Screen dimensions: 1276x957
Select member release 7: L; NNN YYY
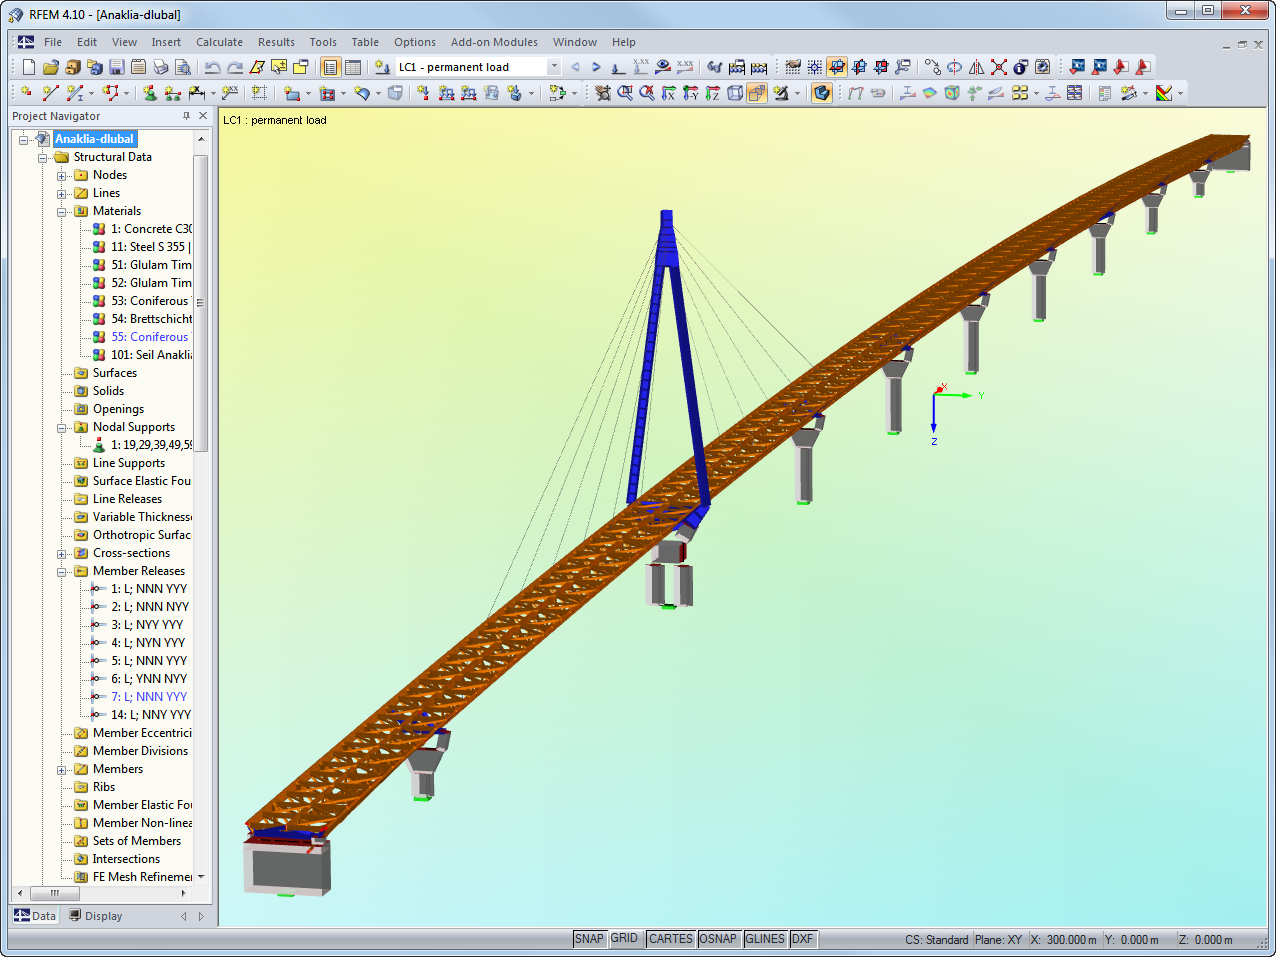coord(150,696)
